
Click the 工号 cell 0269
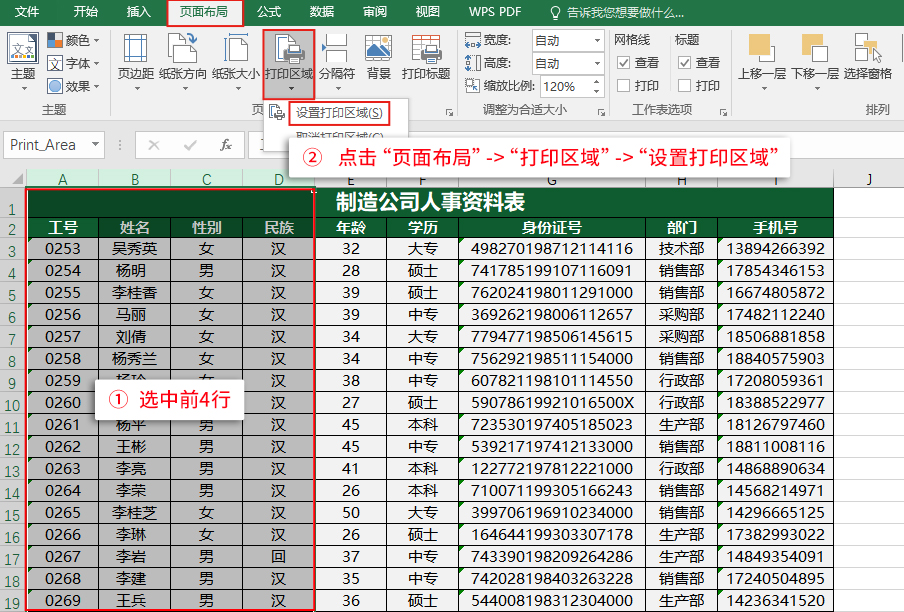point(63,600)
